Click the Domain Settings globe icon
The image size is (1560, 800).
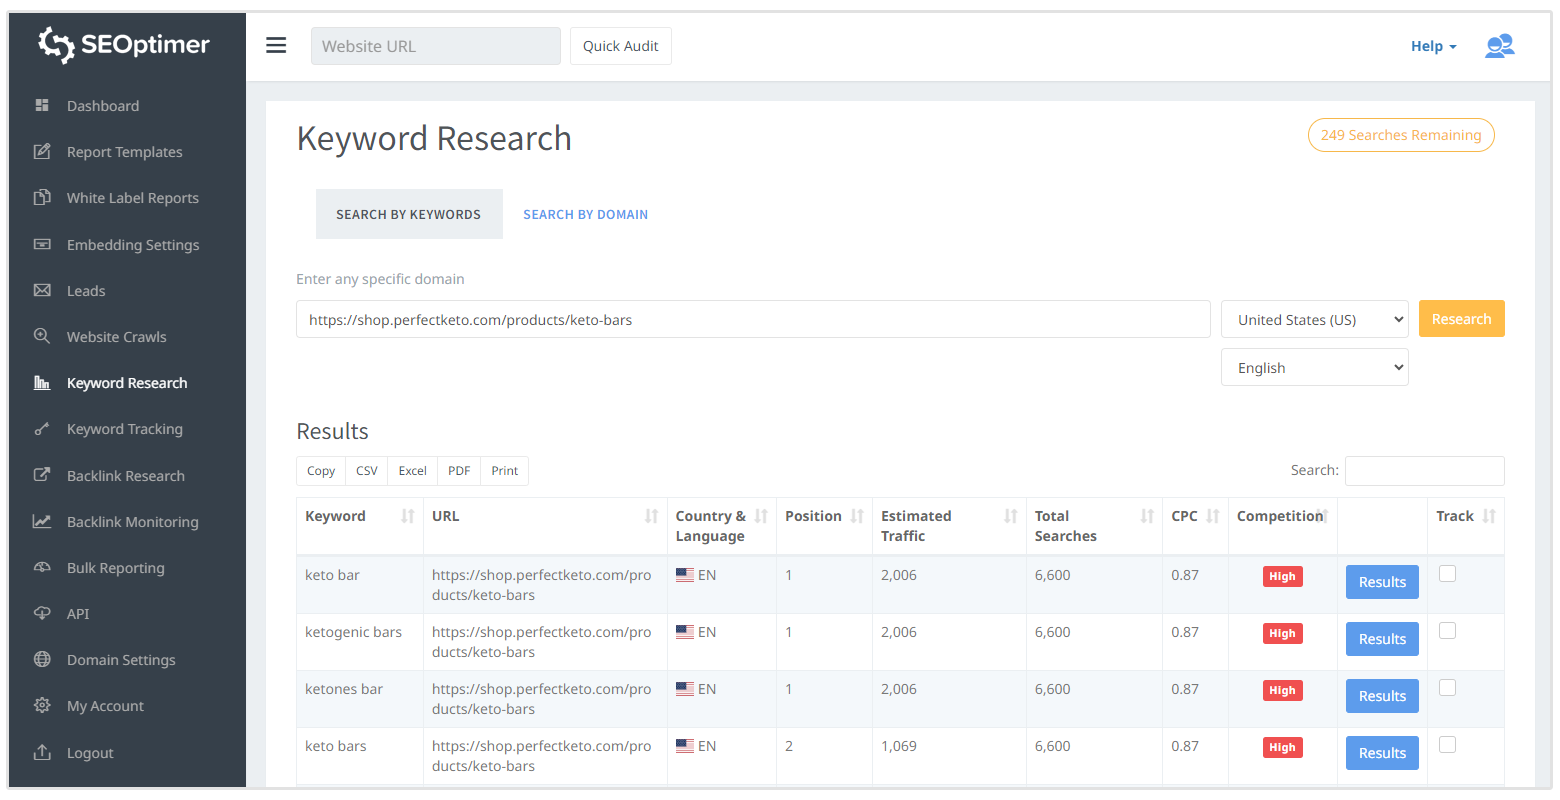[x=42, y=659]
